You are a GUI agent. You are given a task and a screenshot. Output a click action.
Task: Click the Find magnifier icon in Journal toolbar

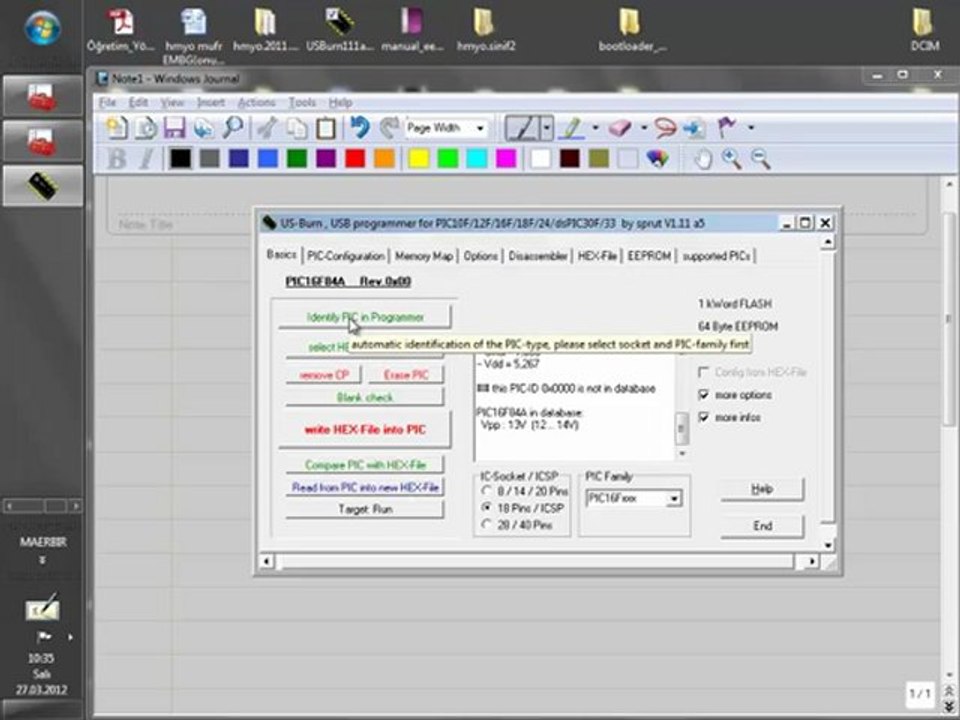233,127
